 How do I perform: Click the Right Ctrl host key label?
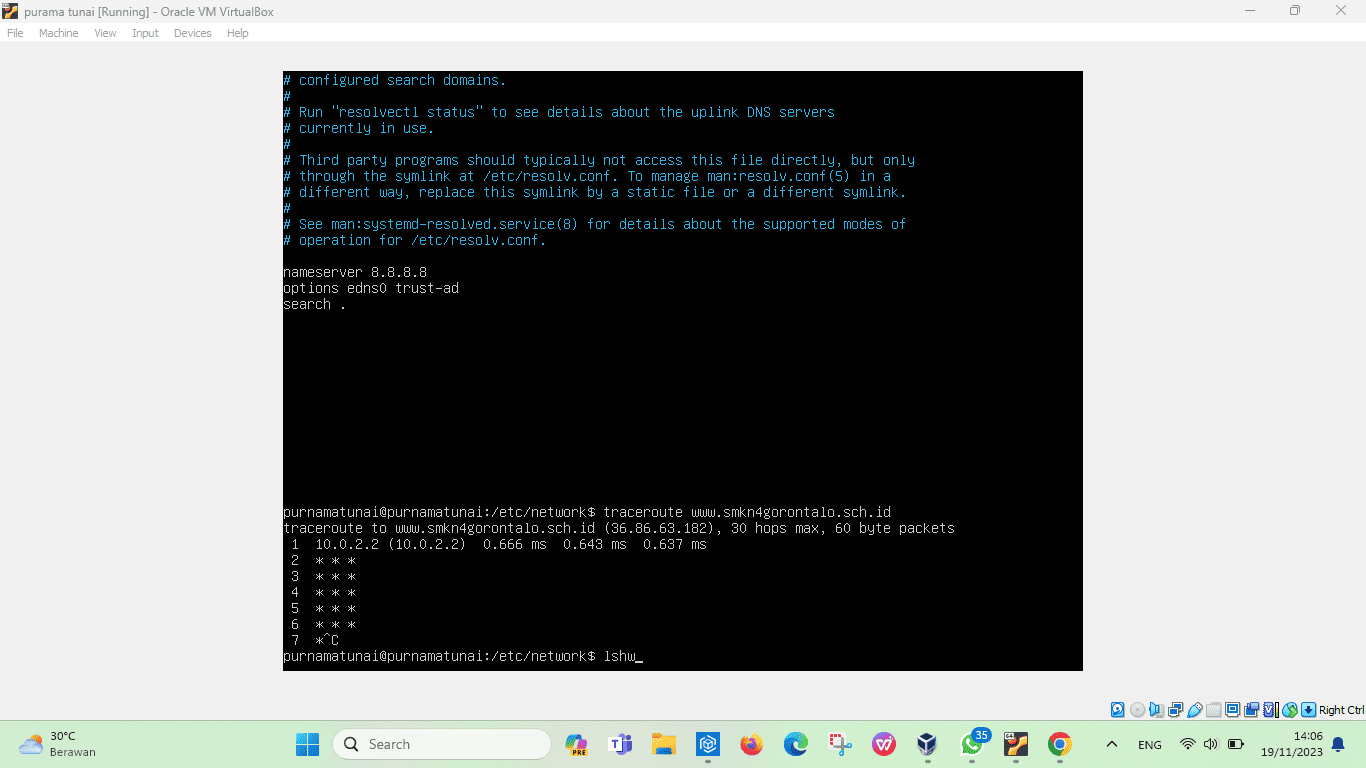[1341, 710]
